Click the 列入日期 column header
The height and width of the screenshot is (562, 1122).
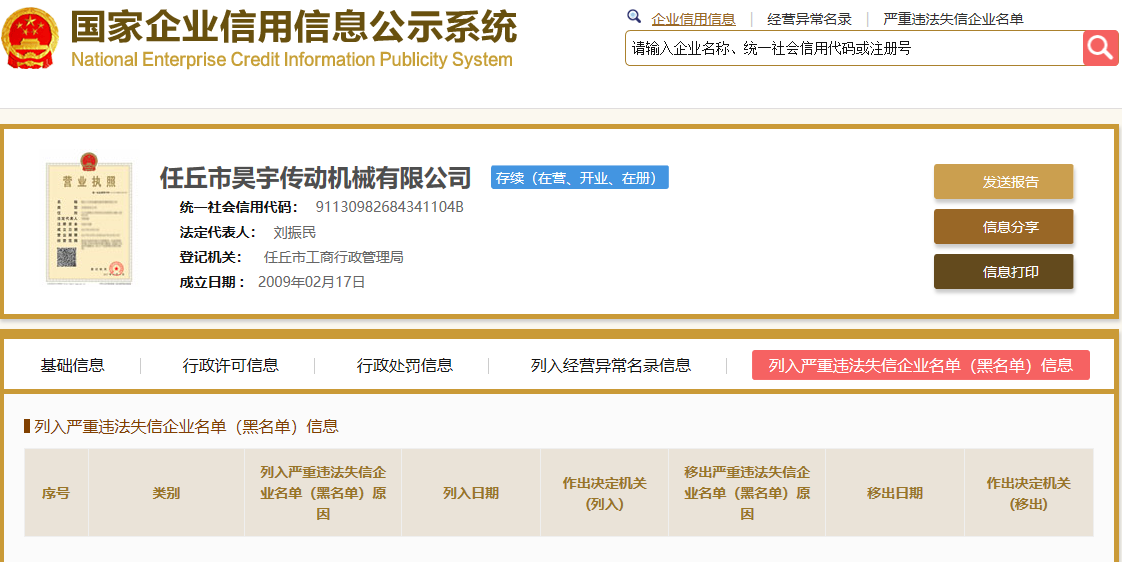coord(471,493)
